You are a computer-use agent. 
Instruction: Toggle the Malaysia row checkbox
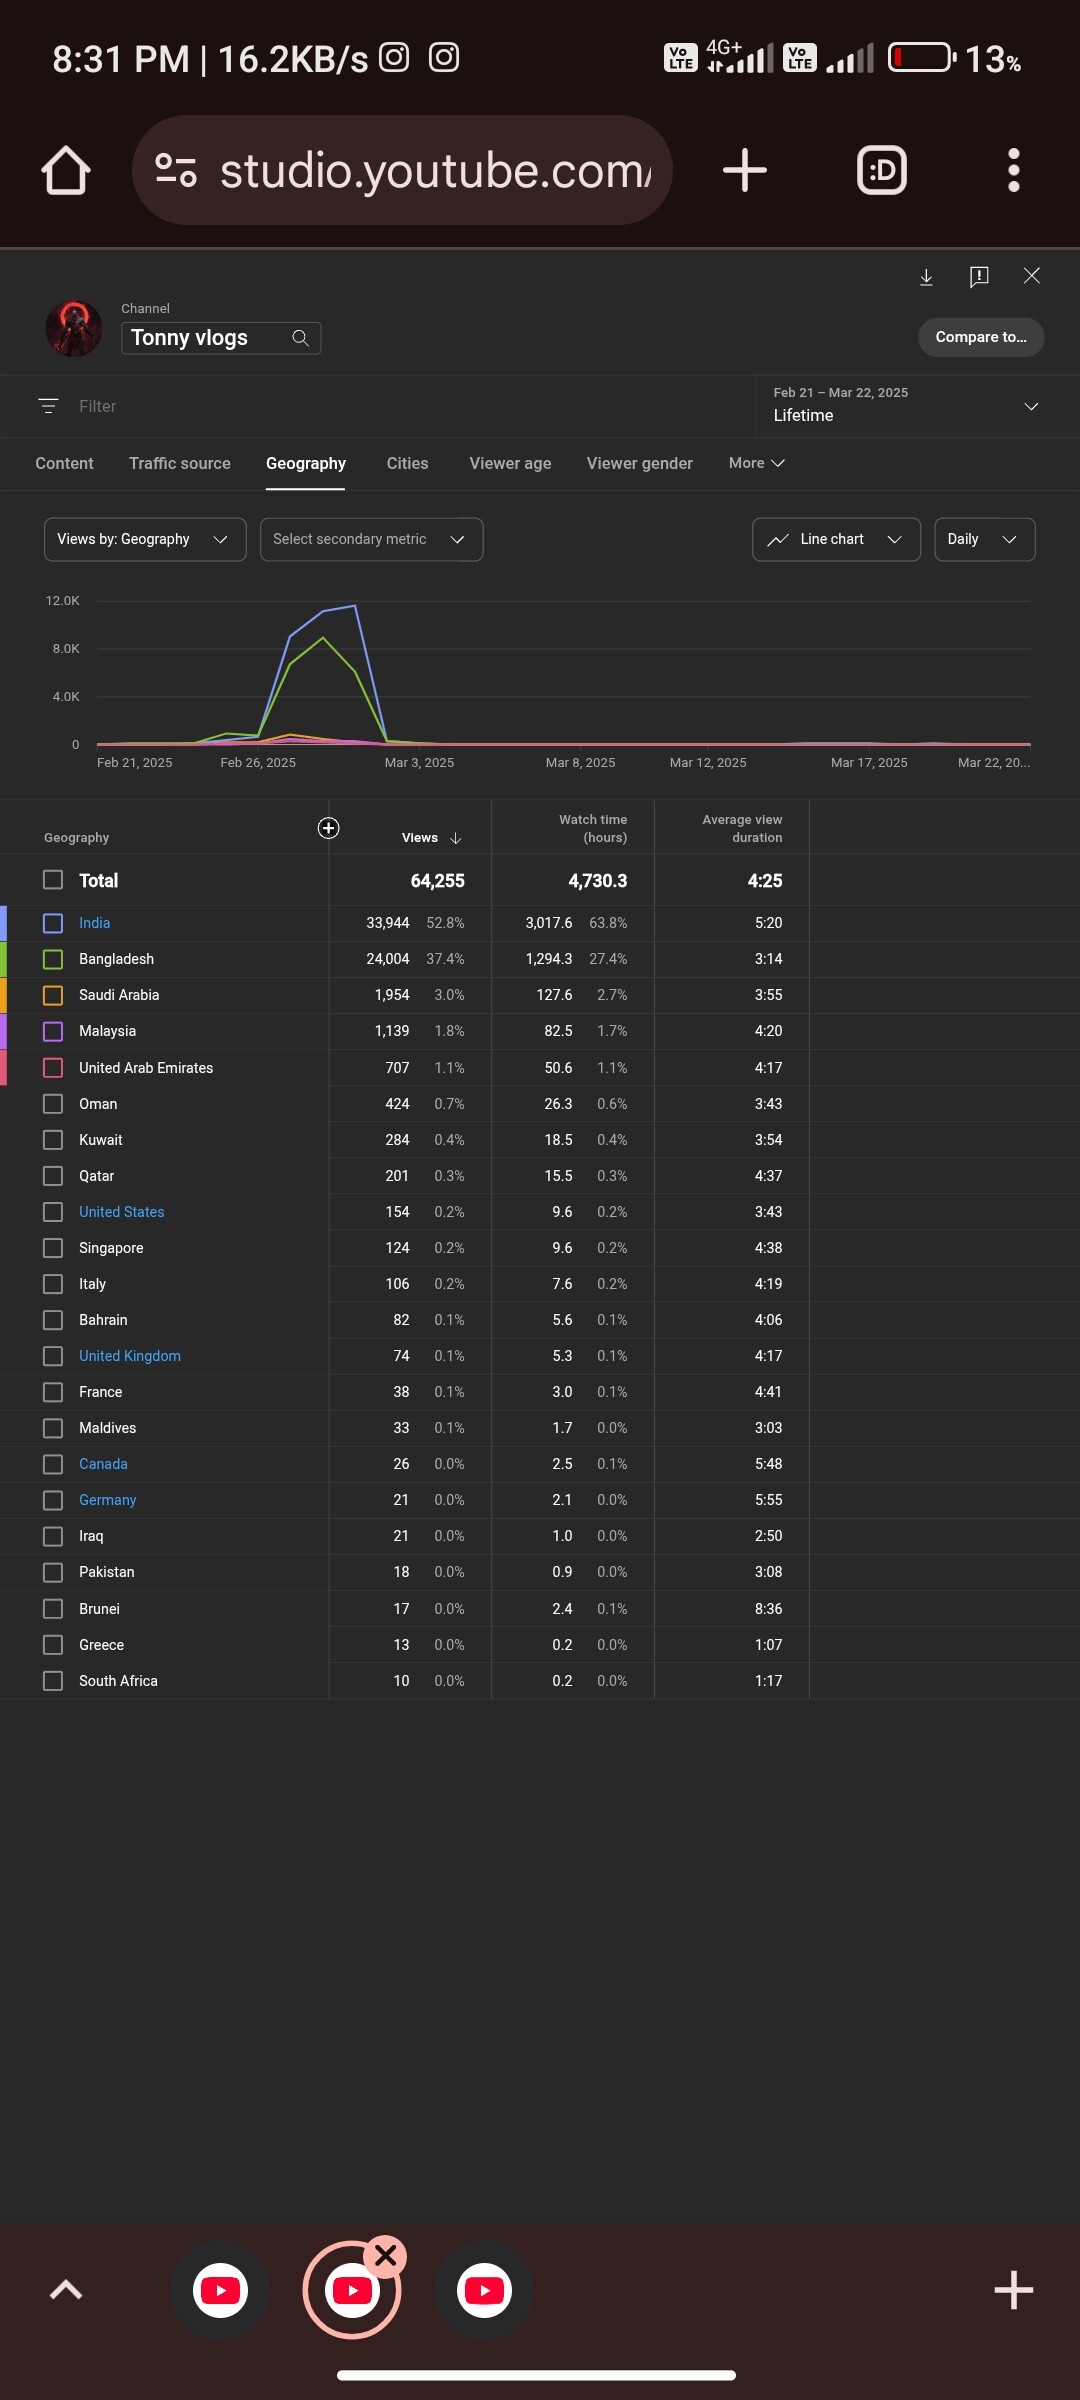(53, 1031)
